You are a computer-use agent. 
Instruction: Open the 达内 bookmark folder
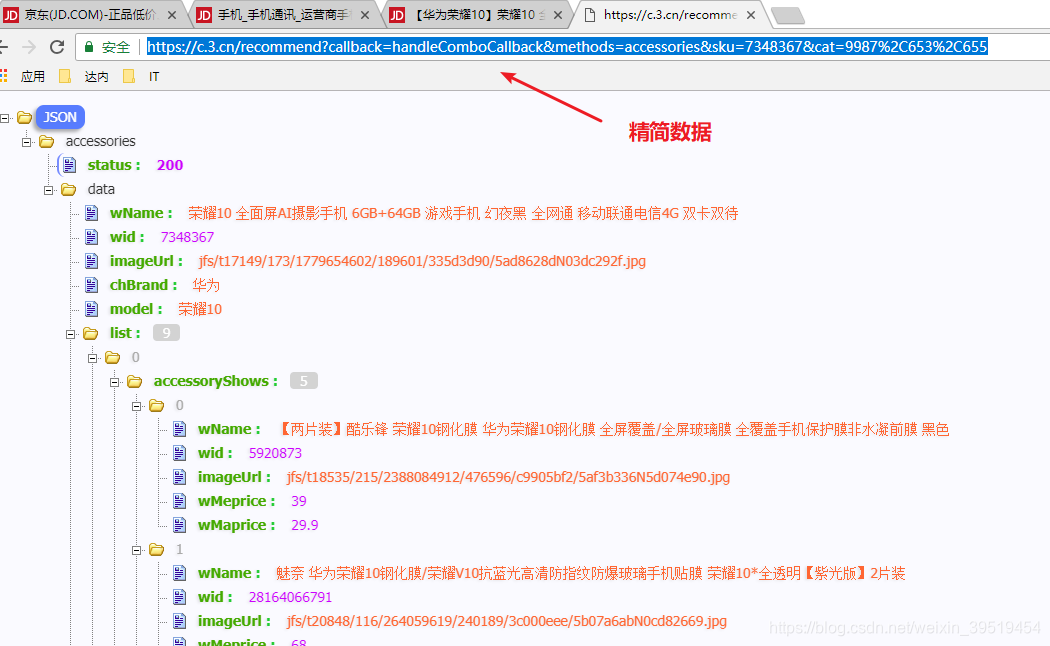(x=84, y=76)
